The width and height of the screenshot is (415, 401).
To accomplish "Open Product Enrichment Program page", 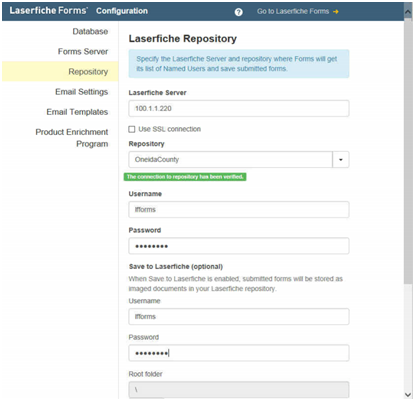I will 72,138.
